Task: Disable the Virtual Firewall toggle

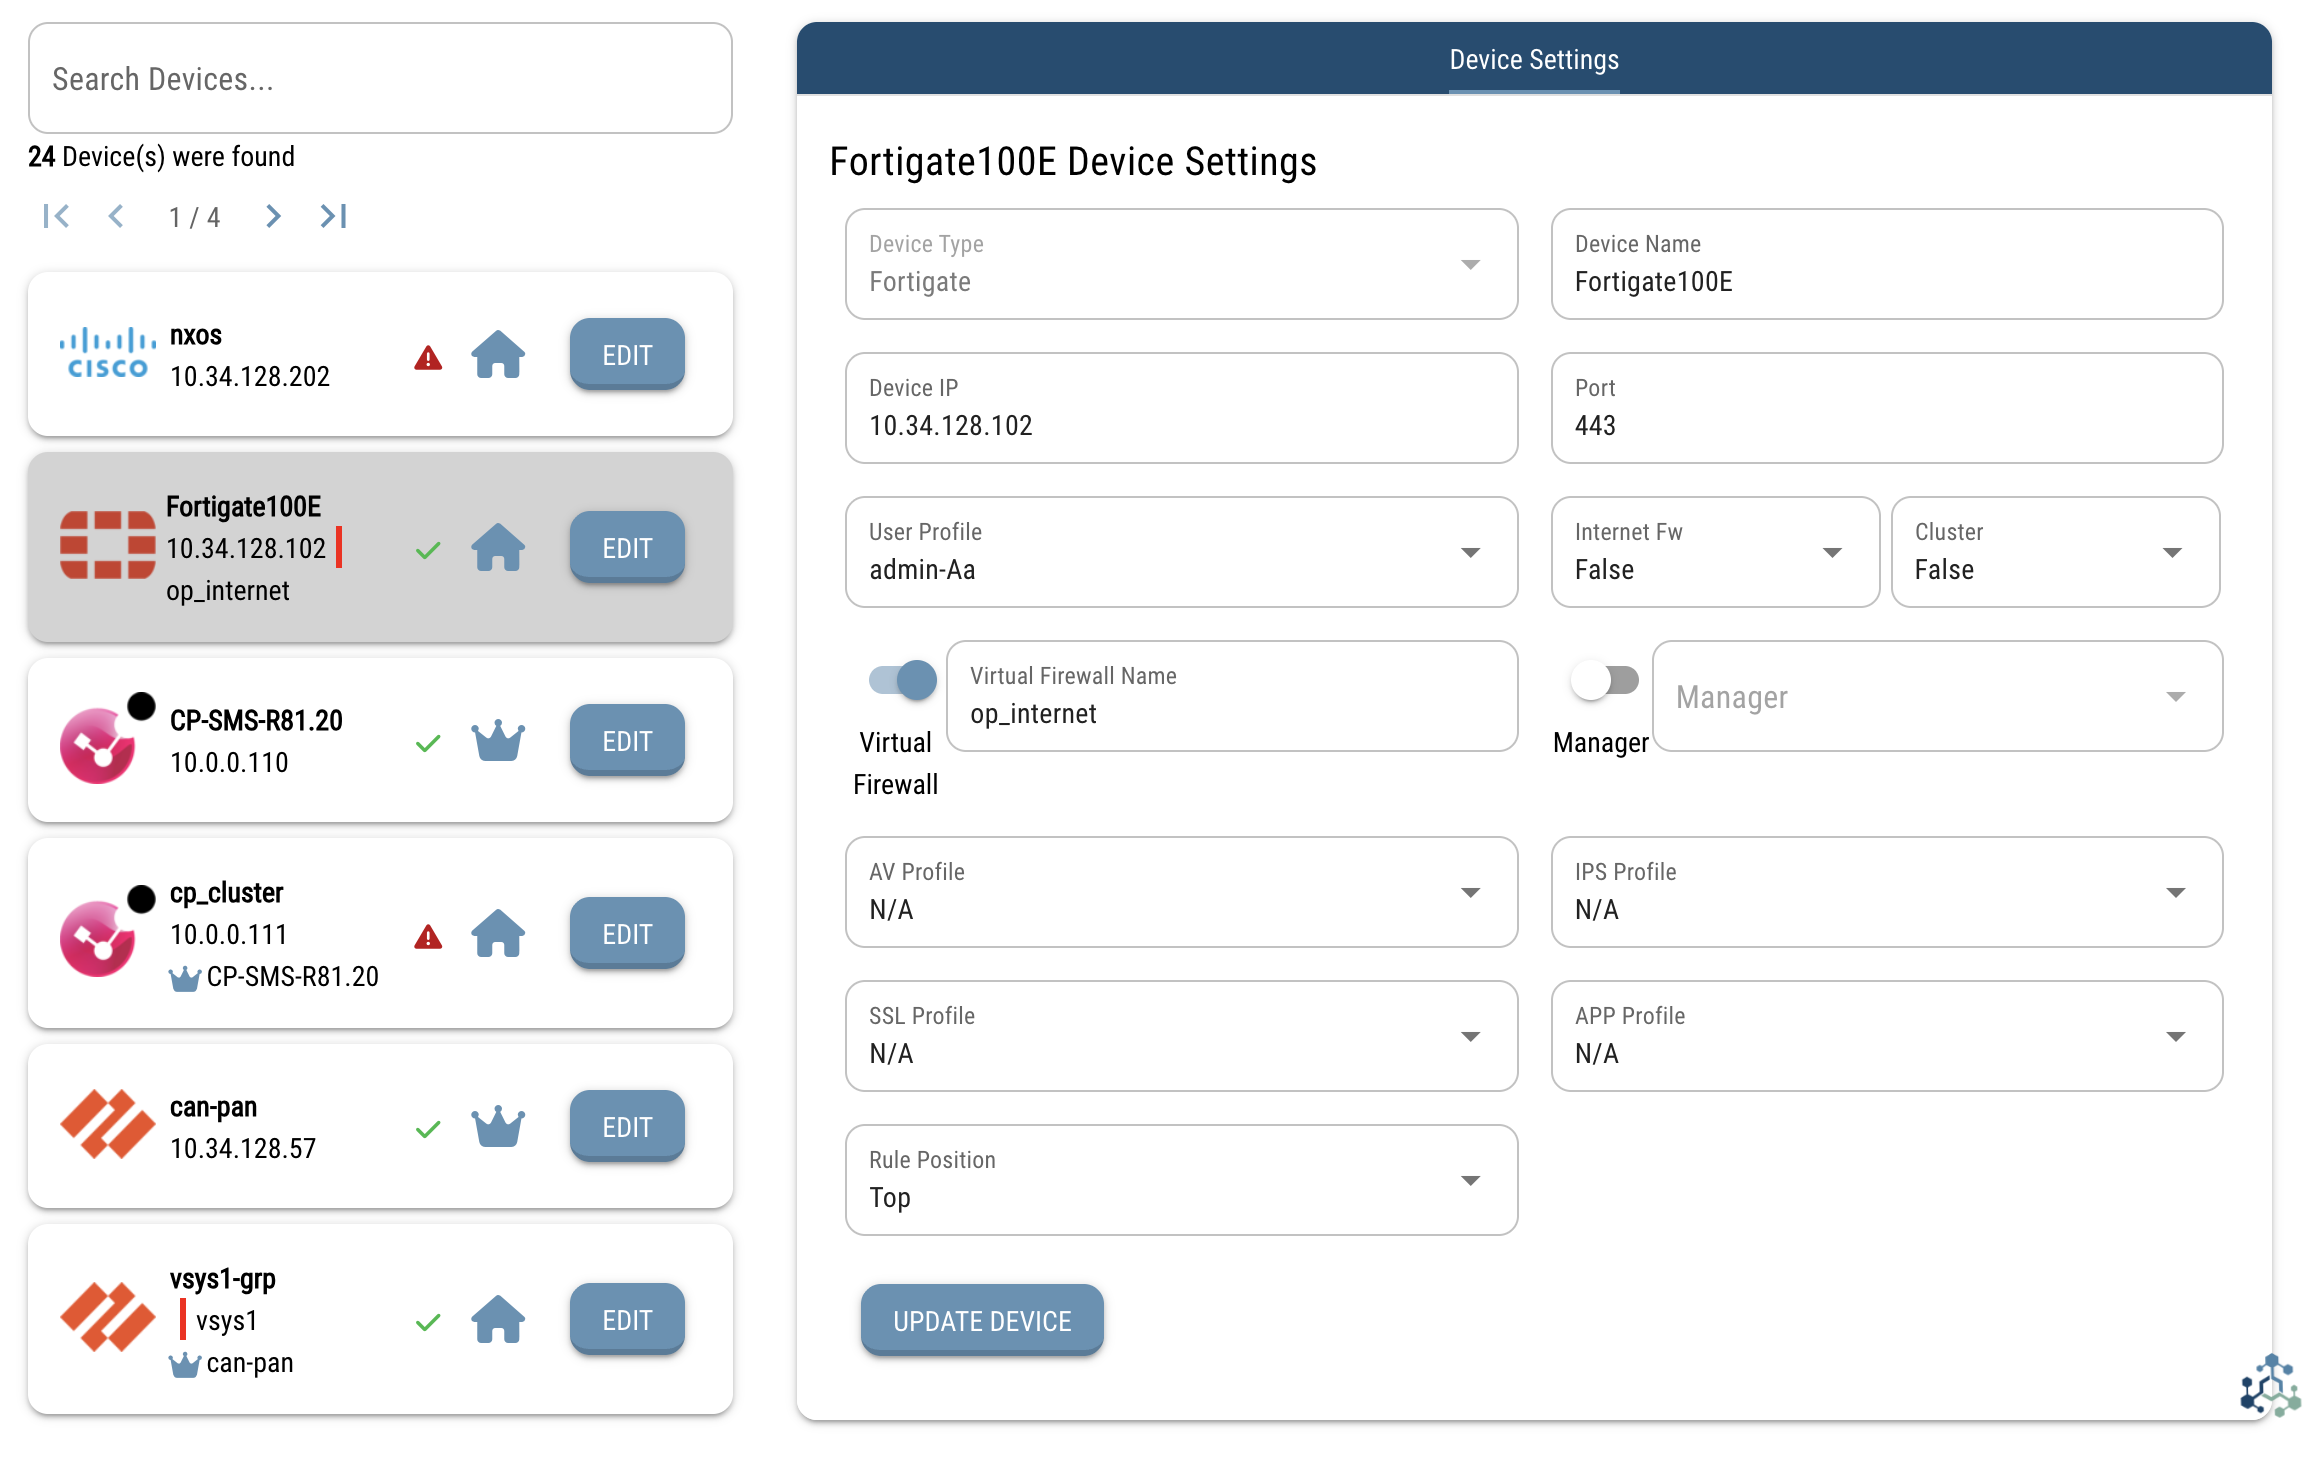Action: click(x=903, y=680)
